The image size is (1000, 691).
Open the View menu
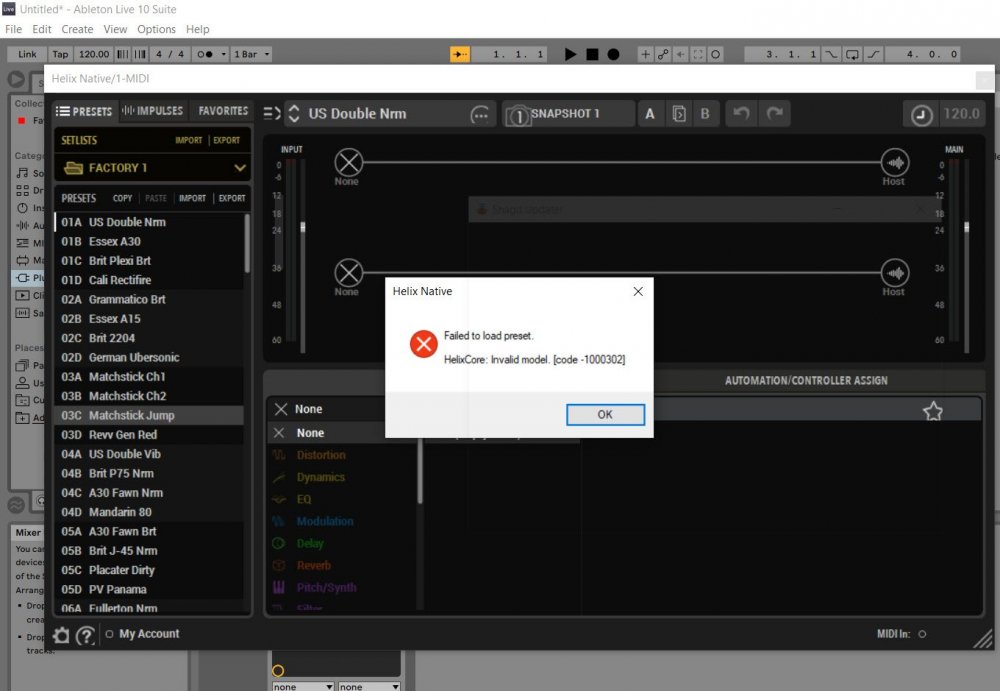tap(115, 29)
